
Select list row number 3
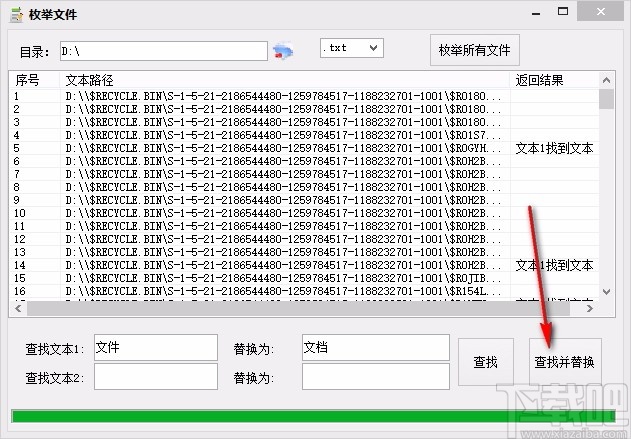tap(304, 122)
